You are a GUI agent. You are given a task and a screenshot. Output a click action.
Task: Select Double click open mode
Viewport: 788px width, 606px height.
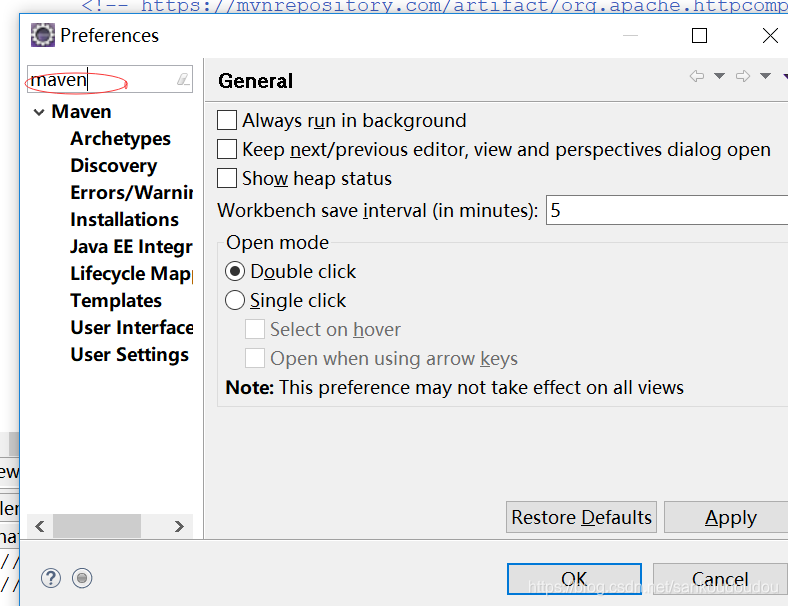235,271
